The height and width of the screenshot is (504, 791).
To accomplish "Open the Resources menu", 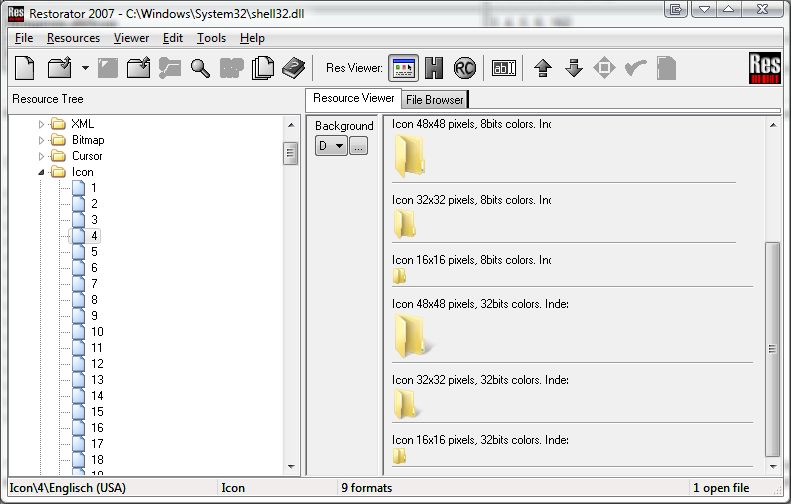I will (73, 38).
